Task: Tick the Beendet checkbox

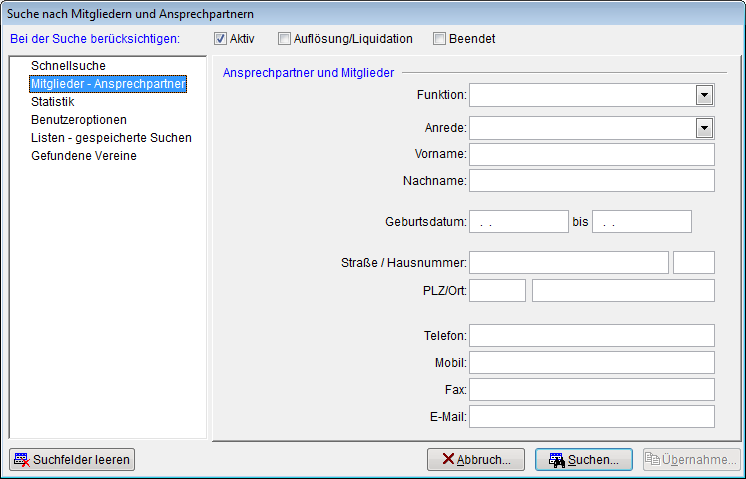Action: click(439, 39)
